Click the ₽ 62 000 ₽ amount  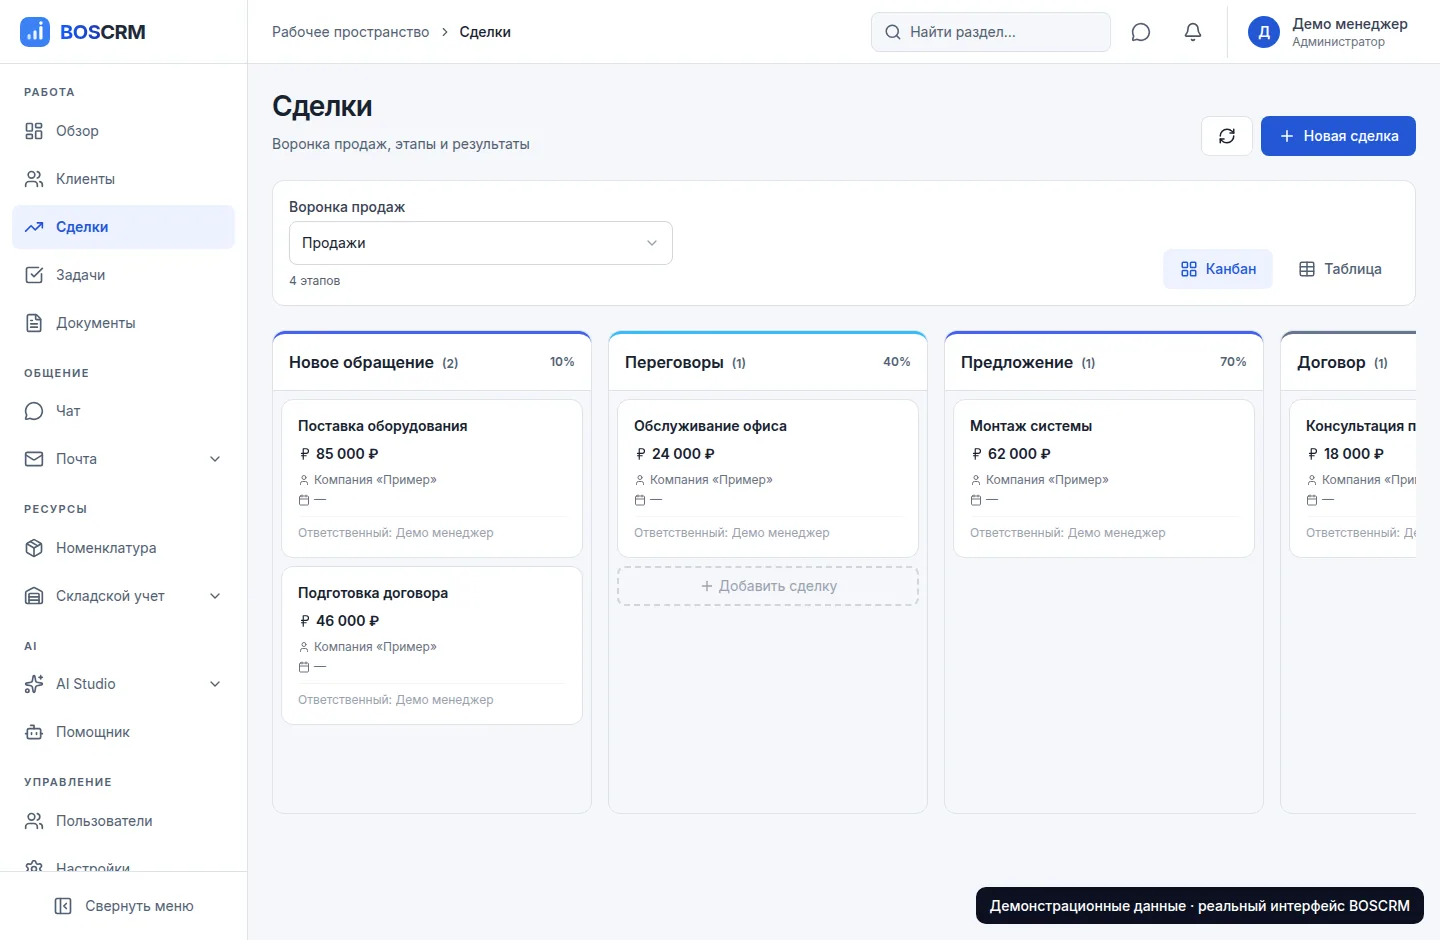click(x=1011, y=454)
